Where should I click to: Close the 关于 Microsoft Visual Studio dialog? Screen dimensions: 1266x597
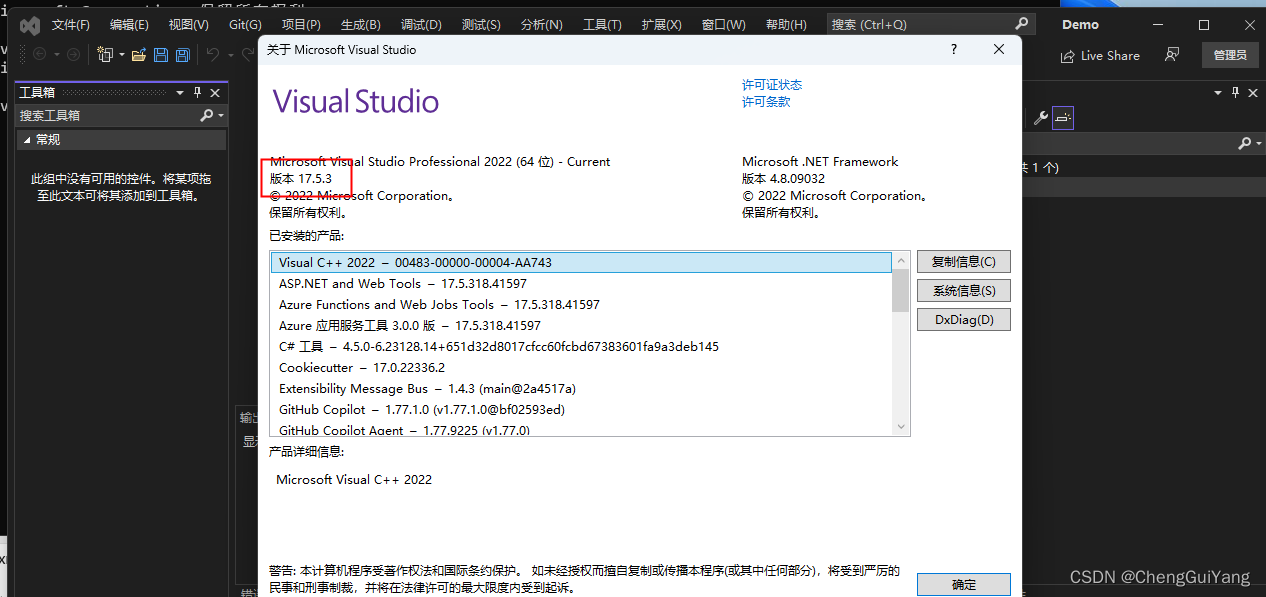pos(998,49)
